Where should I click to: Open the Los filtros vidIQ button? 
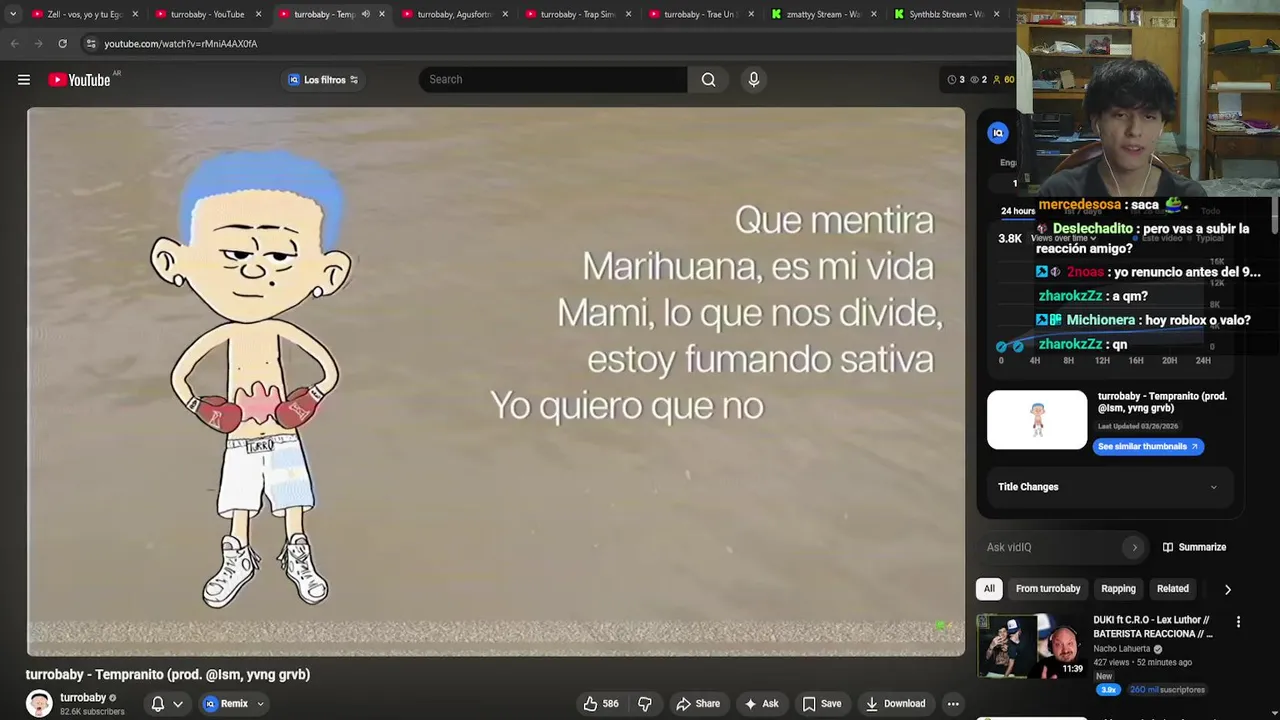(323, 80)
